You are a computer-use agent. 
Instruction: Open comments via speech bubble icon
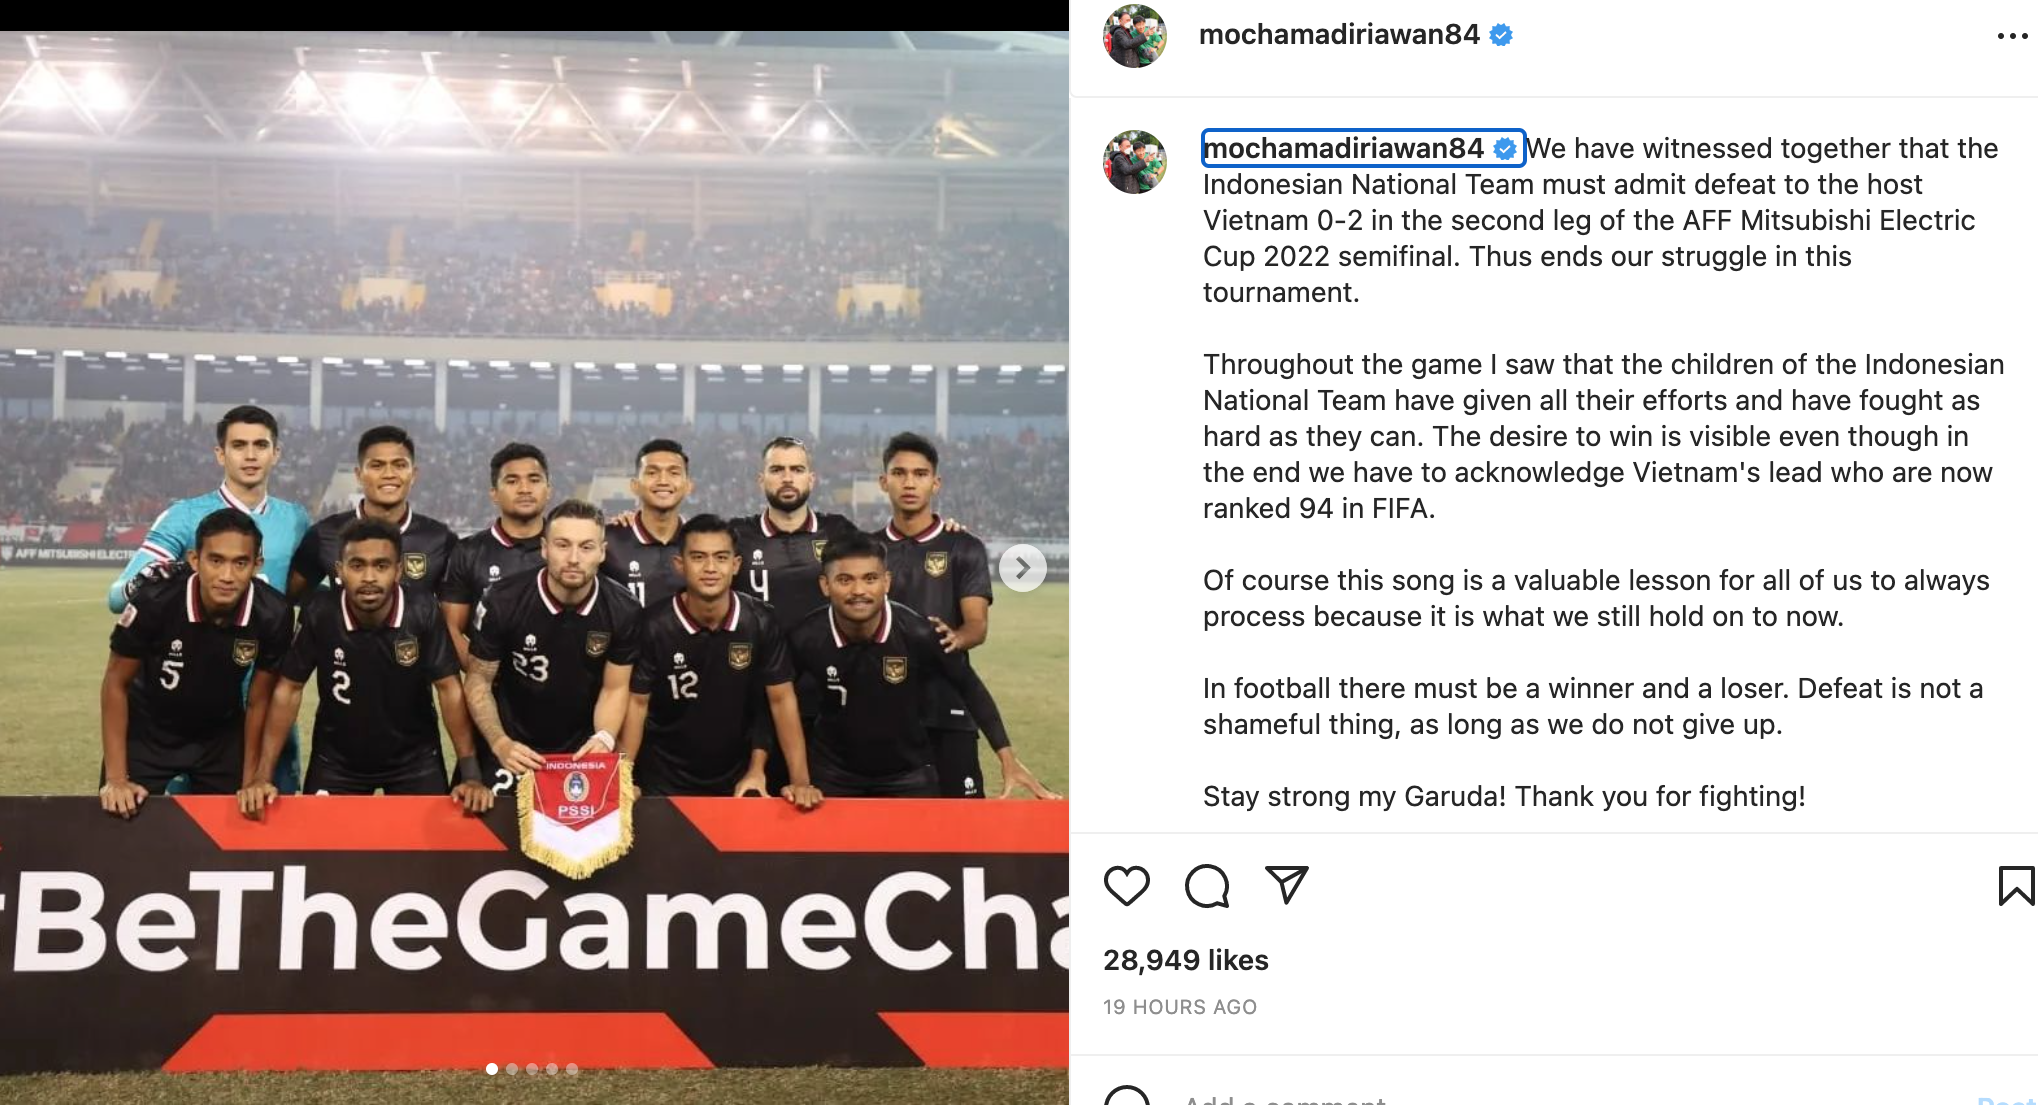[x=1206, y=886]
